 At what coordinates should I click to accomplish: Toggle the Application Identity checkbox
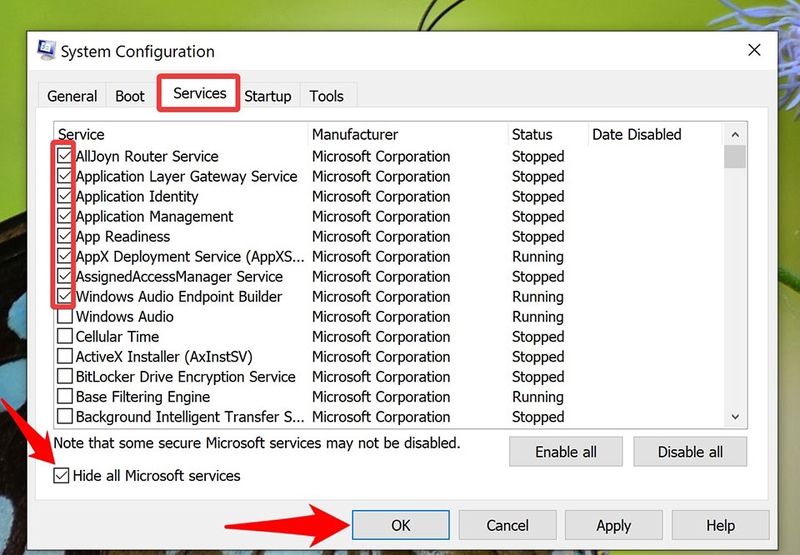click(x=64, y=196)
